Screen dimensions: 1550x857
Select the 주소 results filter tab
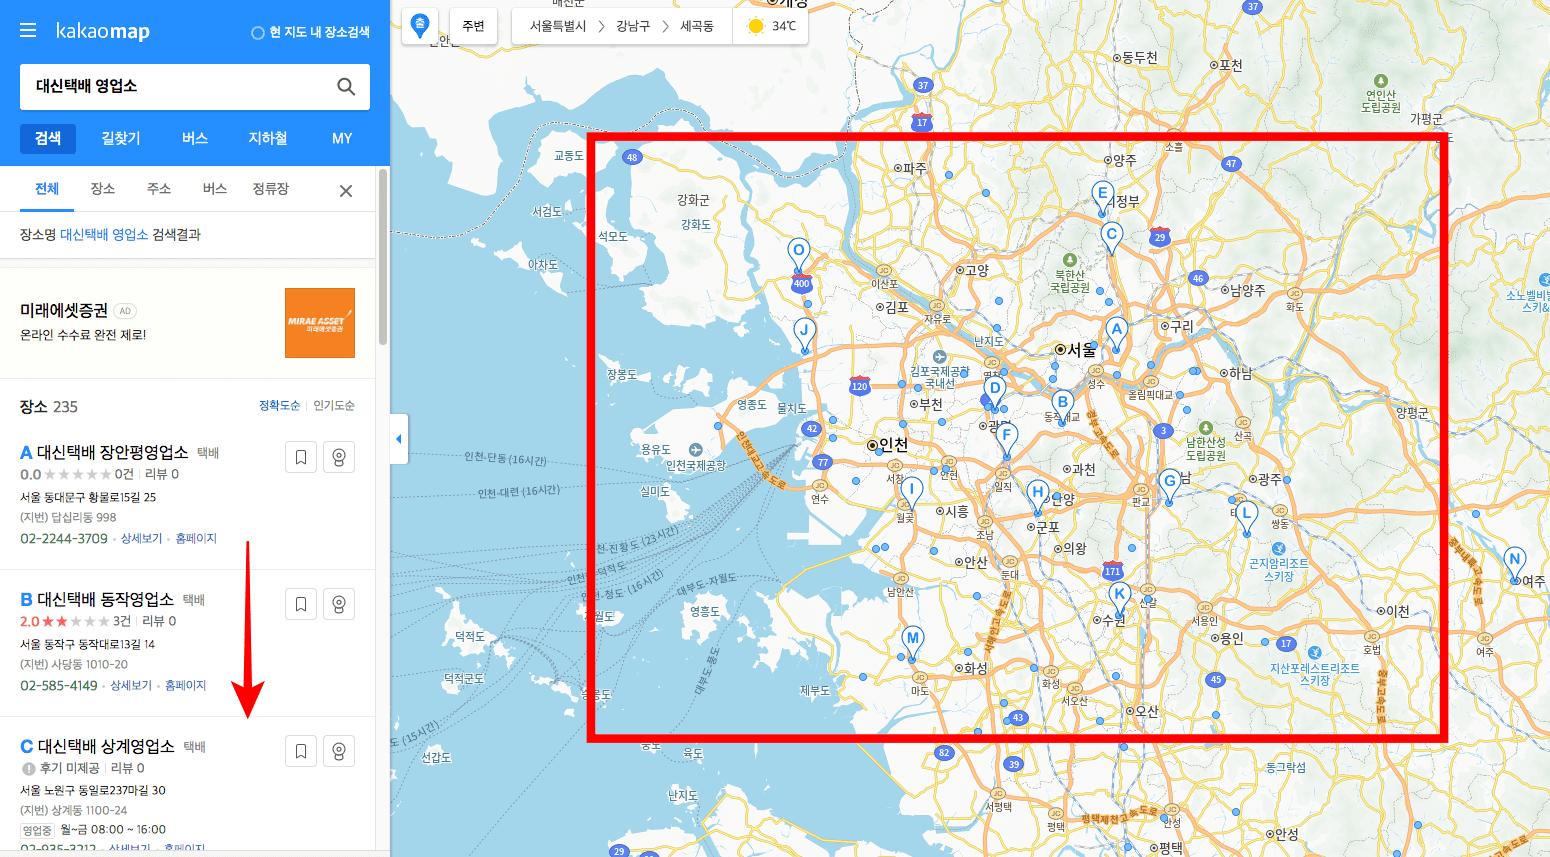point(159,189)
